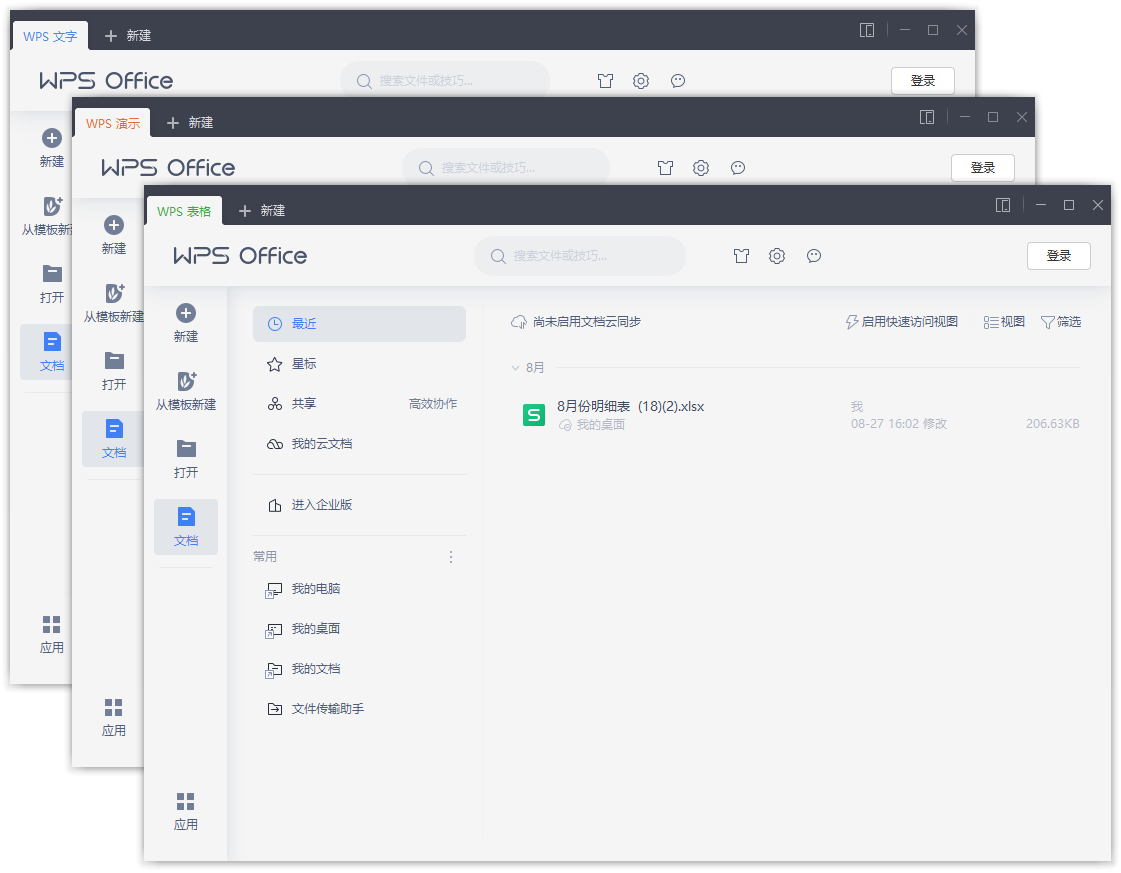Image resolution: width=1121 pixels, height=873 pixels.
Task: Click 登录 button in WPS 演示 window
Action: (983, 168)
